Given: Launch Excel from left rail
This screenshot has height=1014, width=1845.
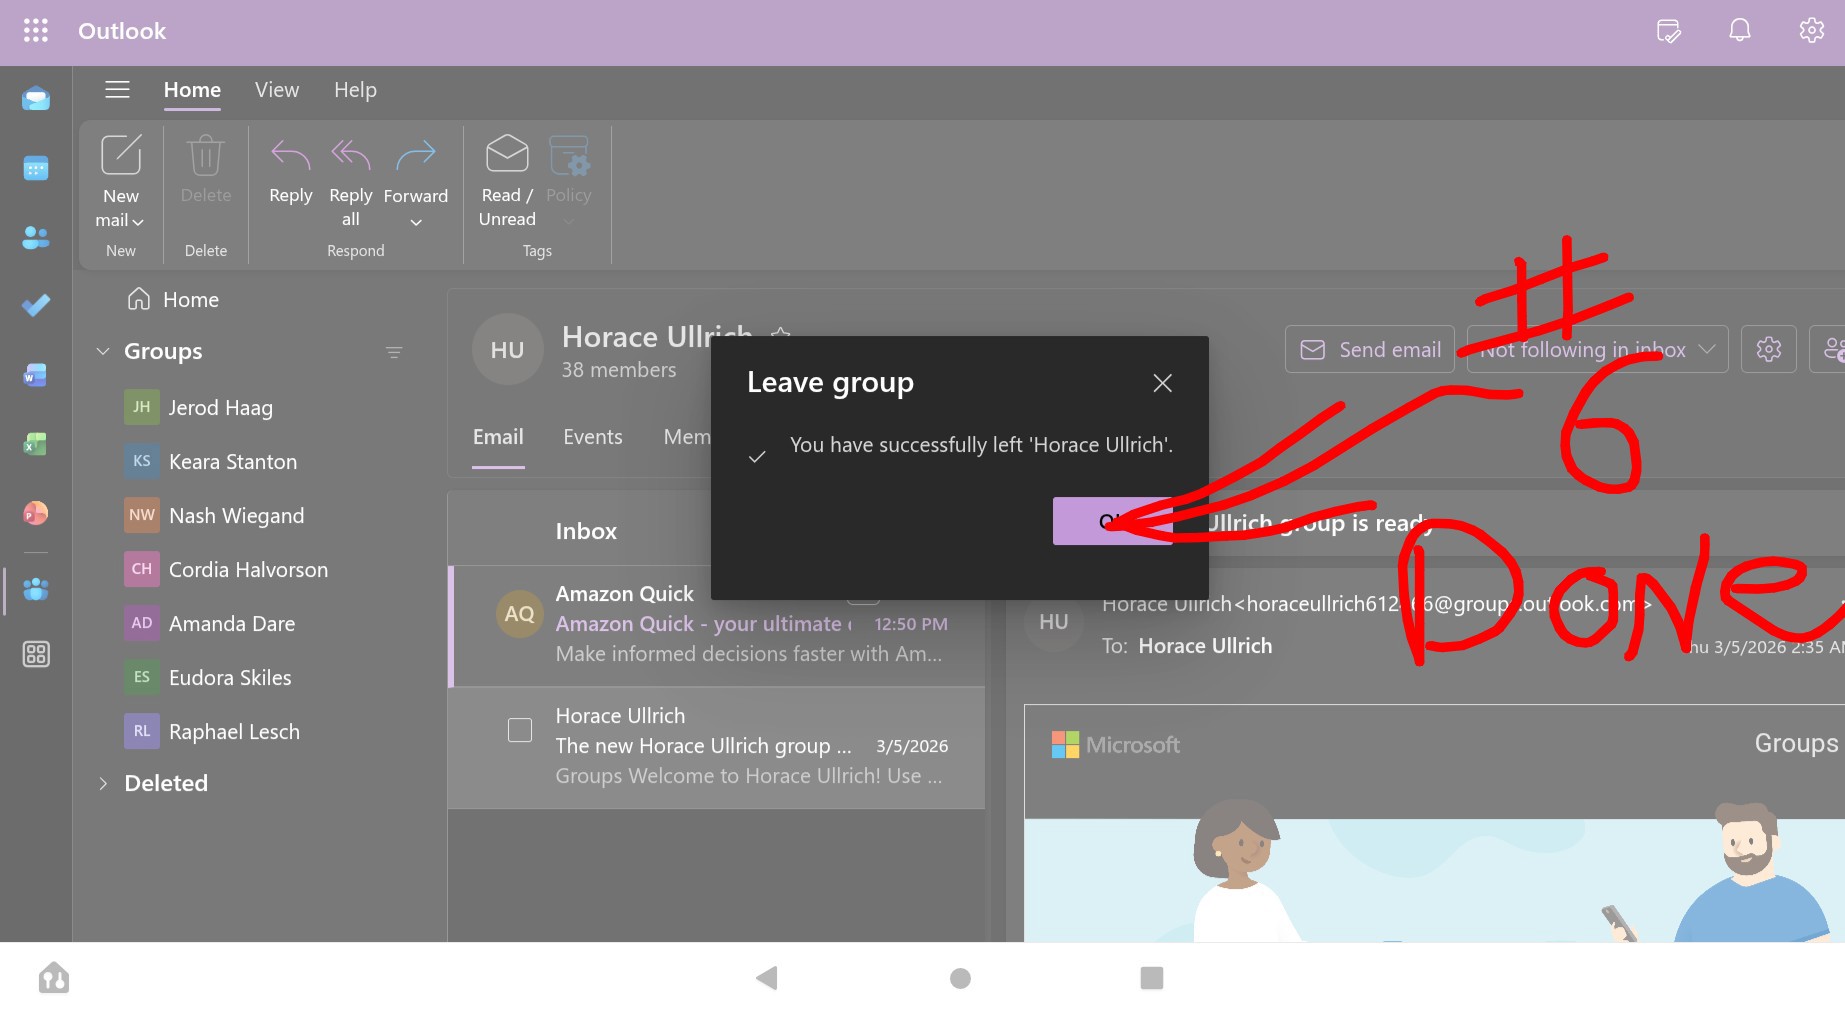Looking at the screenshot, I should [x=36, y=443].
